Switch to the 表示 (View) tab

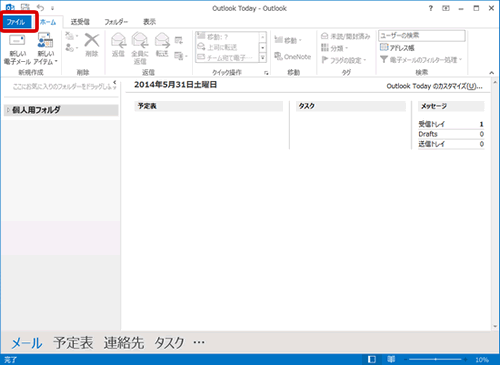tap(149, 22)
